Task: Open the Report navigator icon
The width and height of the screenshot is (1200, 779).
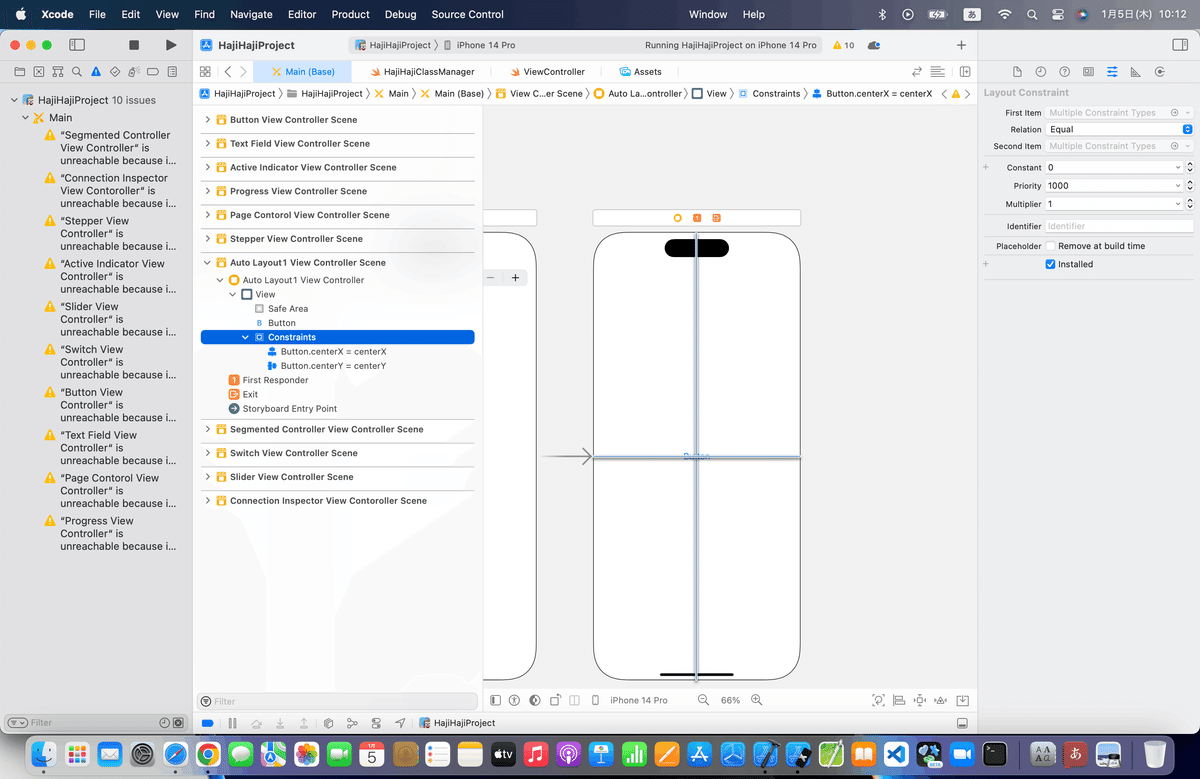Action: click(173, 72)
